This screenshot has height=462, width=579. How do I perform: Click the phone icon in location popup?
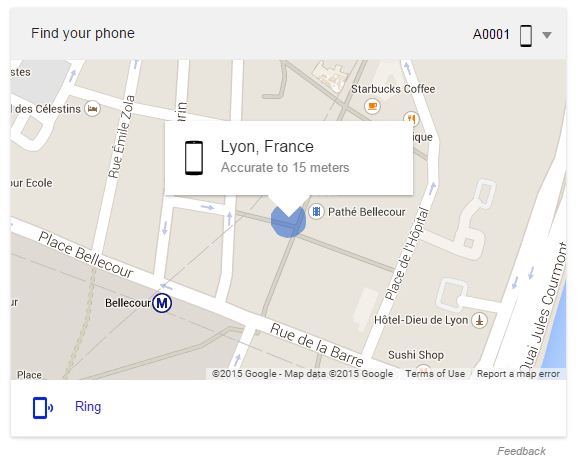[194, 158]
